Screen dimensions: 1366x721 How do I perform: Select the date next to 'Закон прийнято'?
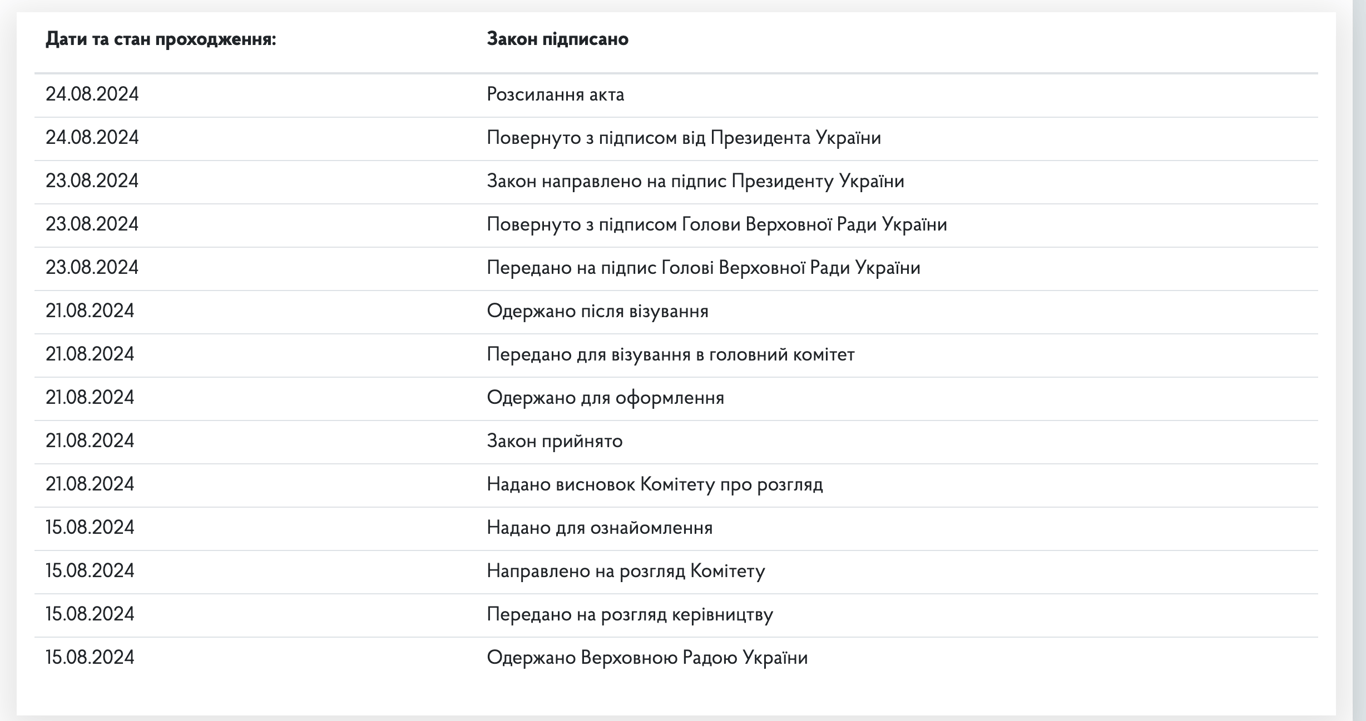pos(90,441)
